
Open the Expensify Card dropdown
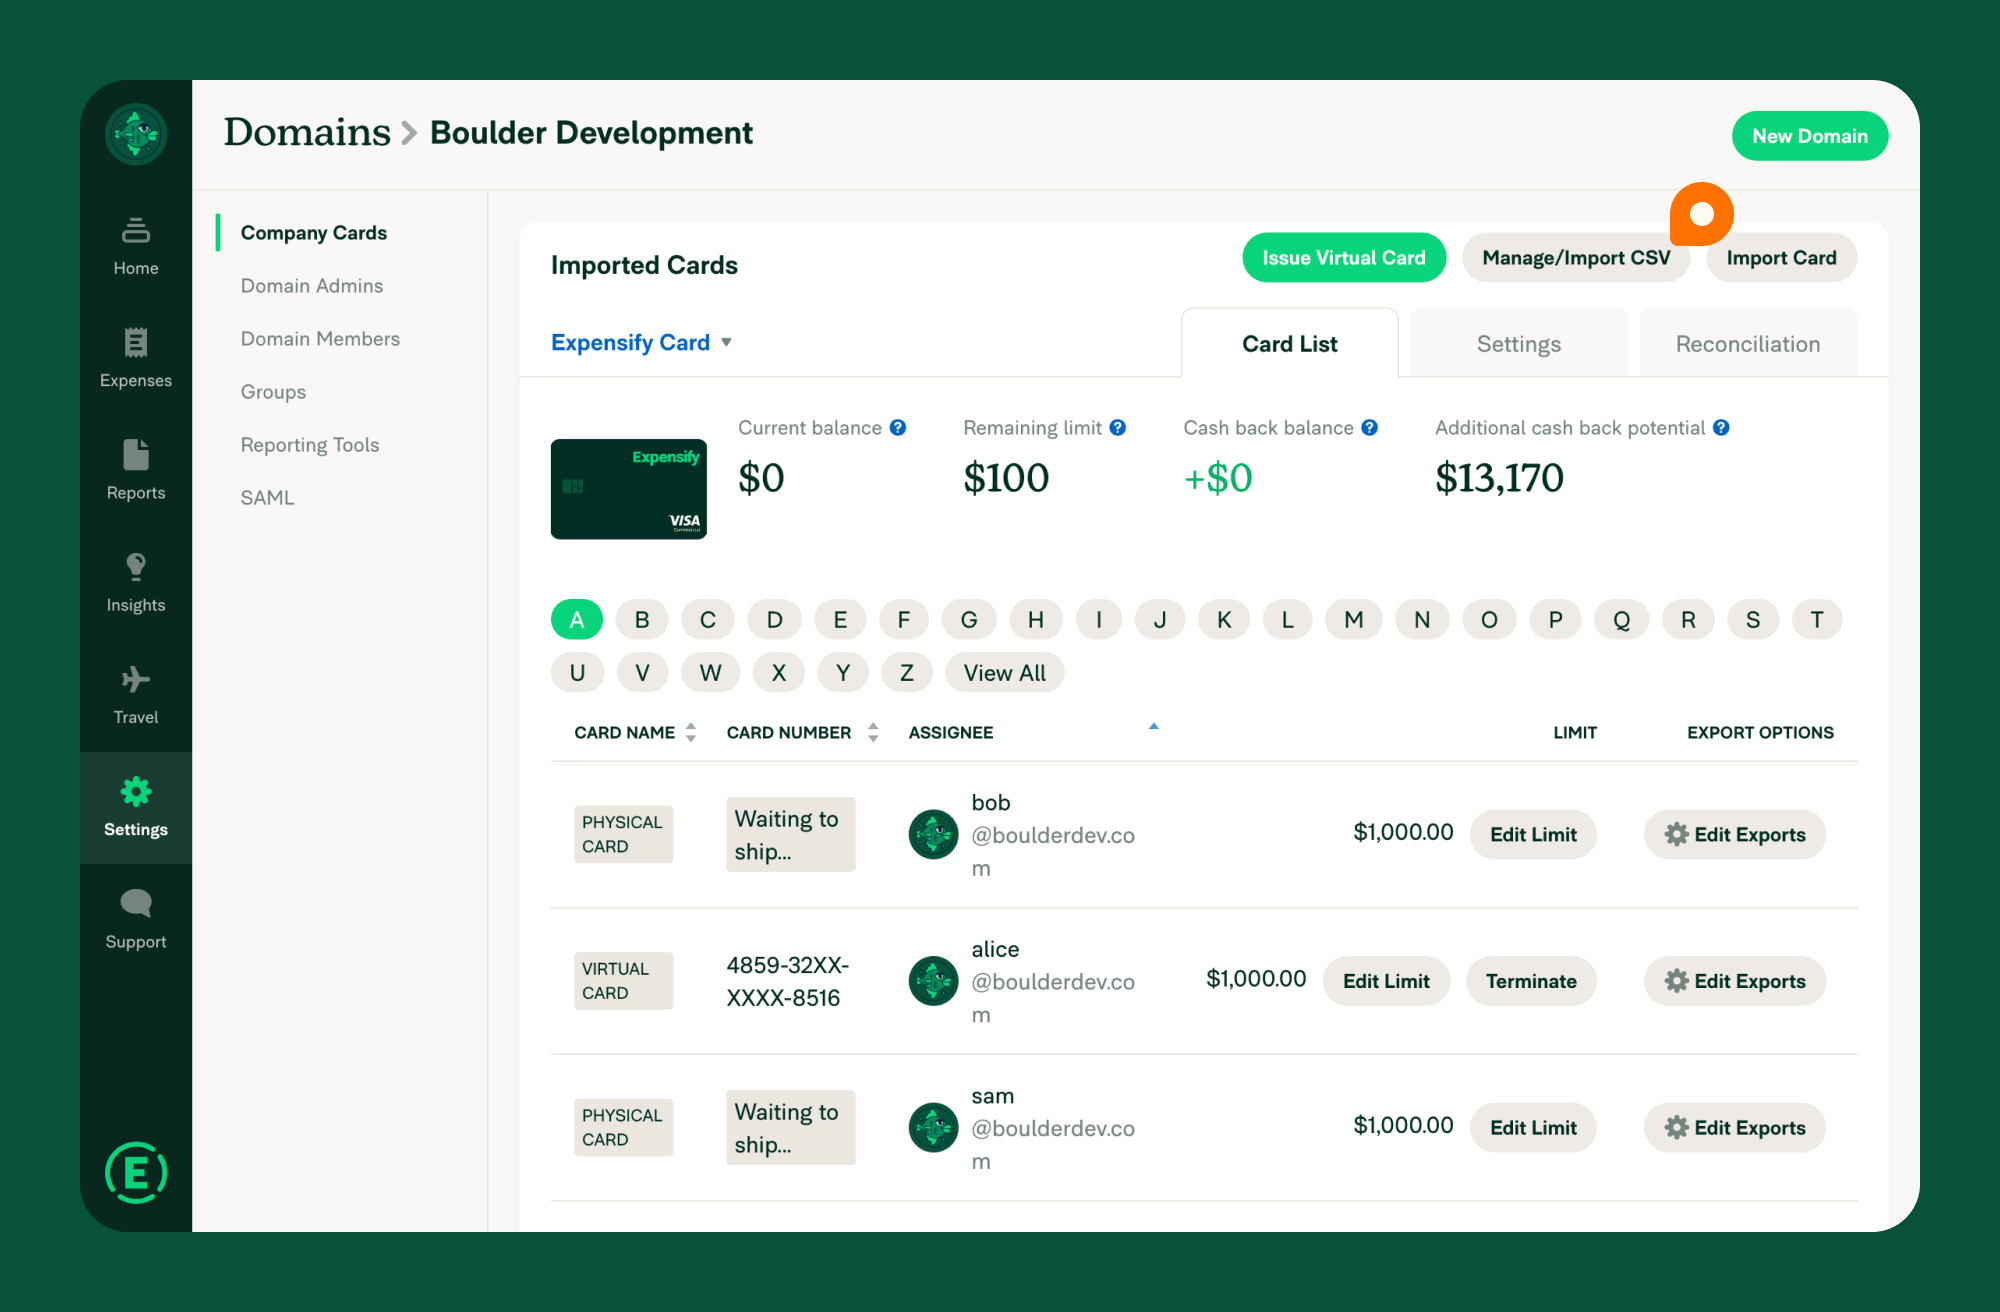[x=641, y=342]
